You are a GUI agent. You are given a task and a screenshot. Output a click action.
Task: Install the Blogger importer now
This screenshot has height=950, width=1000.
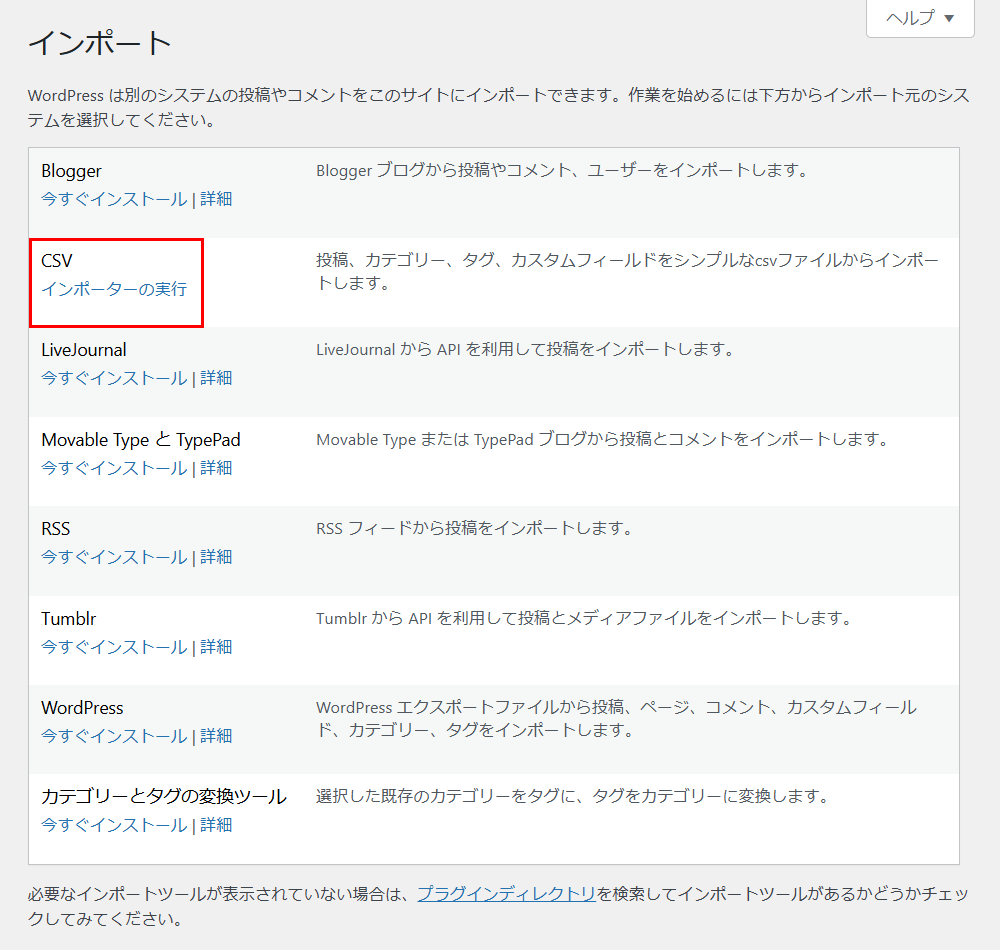[113, 199]
